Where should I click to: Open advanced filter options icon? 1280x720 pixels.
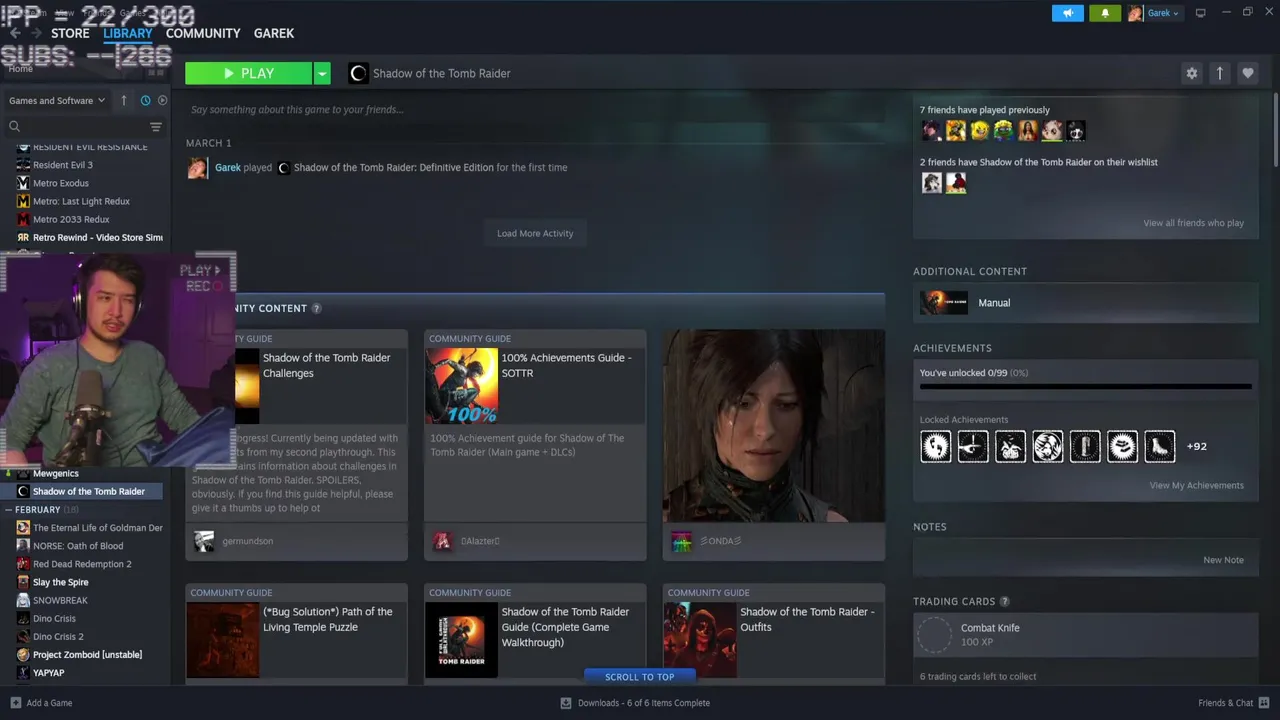click(x=155, y=126)
